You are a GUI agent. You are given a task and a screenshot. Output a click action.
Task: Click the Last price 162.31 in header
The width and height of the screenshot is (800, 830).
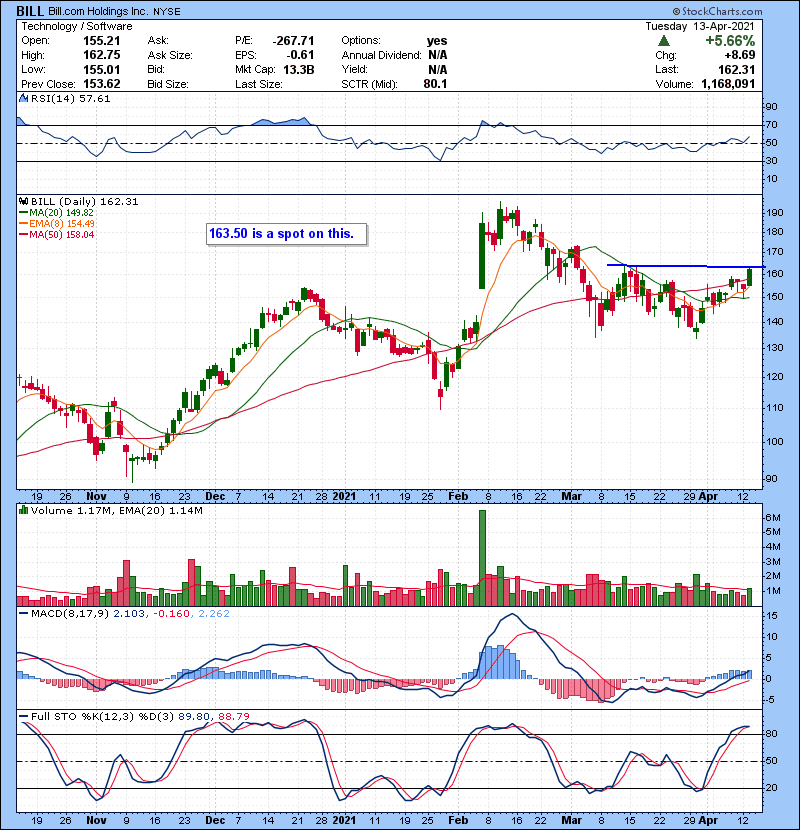click(x=736, y=70)
